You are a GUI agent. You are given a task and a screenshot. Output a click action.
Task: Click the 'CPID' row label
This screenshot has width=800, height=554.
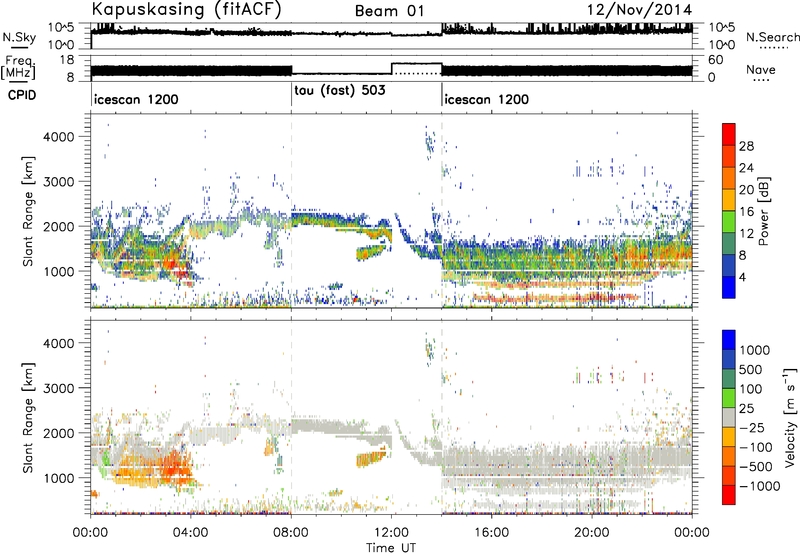tap(22, 95)
